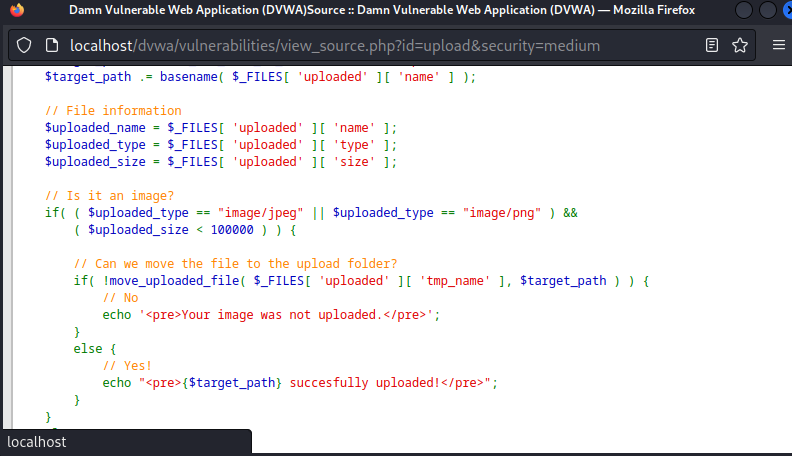Click the "image/jpeg" string in the condition
The image size is (792, 456).
pyautogui.click(x=261, y=213)
